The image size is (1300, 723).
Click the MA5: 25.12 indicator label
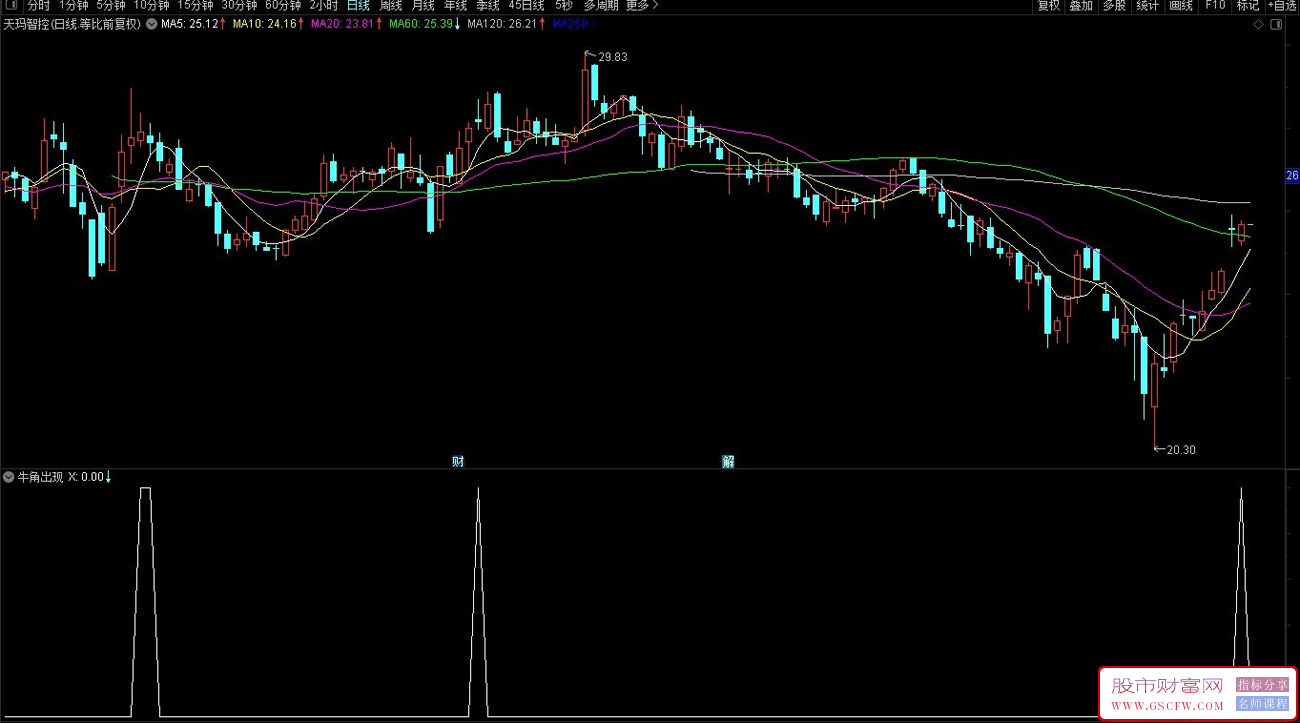192,24
